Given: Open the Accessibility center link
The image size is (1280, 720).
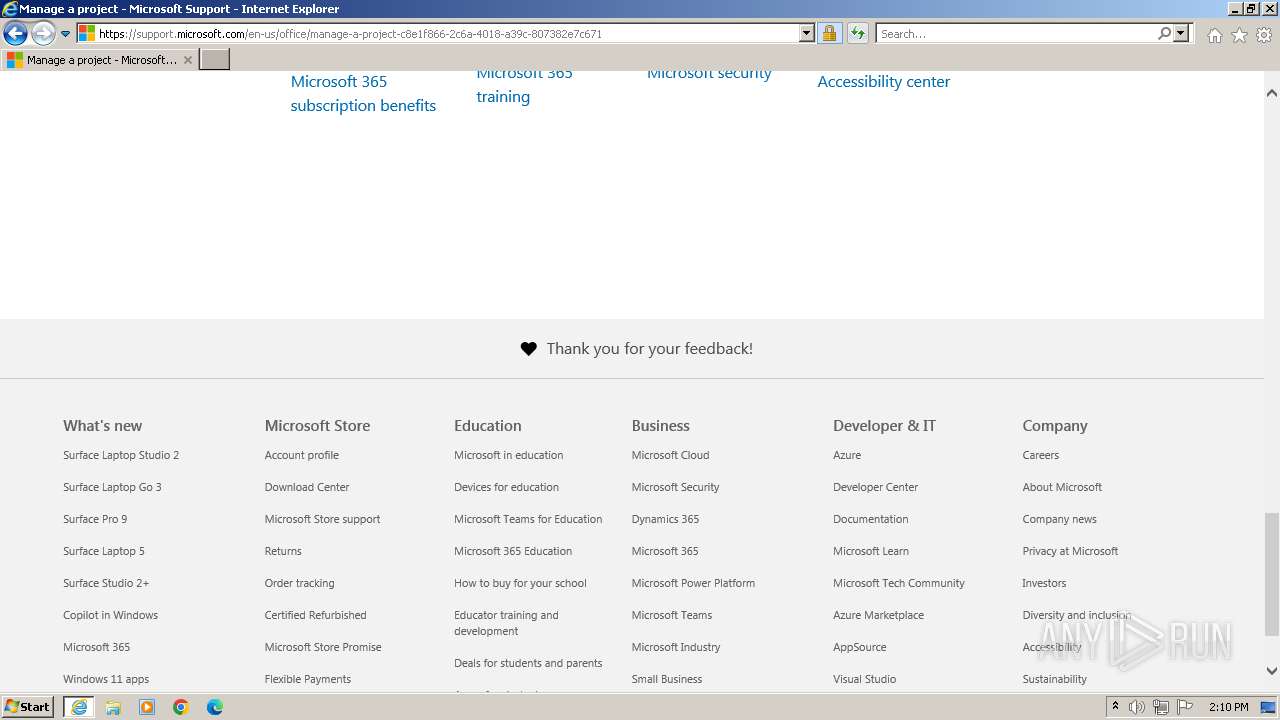Looking at the screenshot, I should point(883,82).
